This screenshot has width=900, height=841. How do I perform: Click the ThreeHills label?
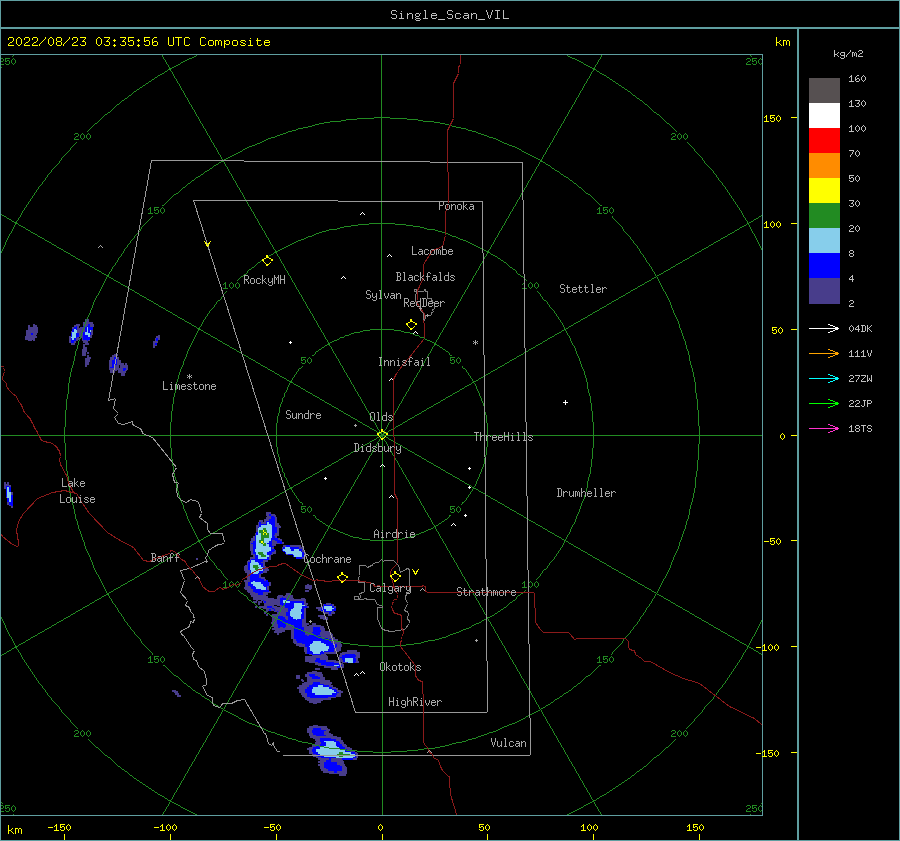[x=503, y=437]
